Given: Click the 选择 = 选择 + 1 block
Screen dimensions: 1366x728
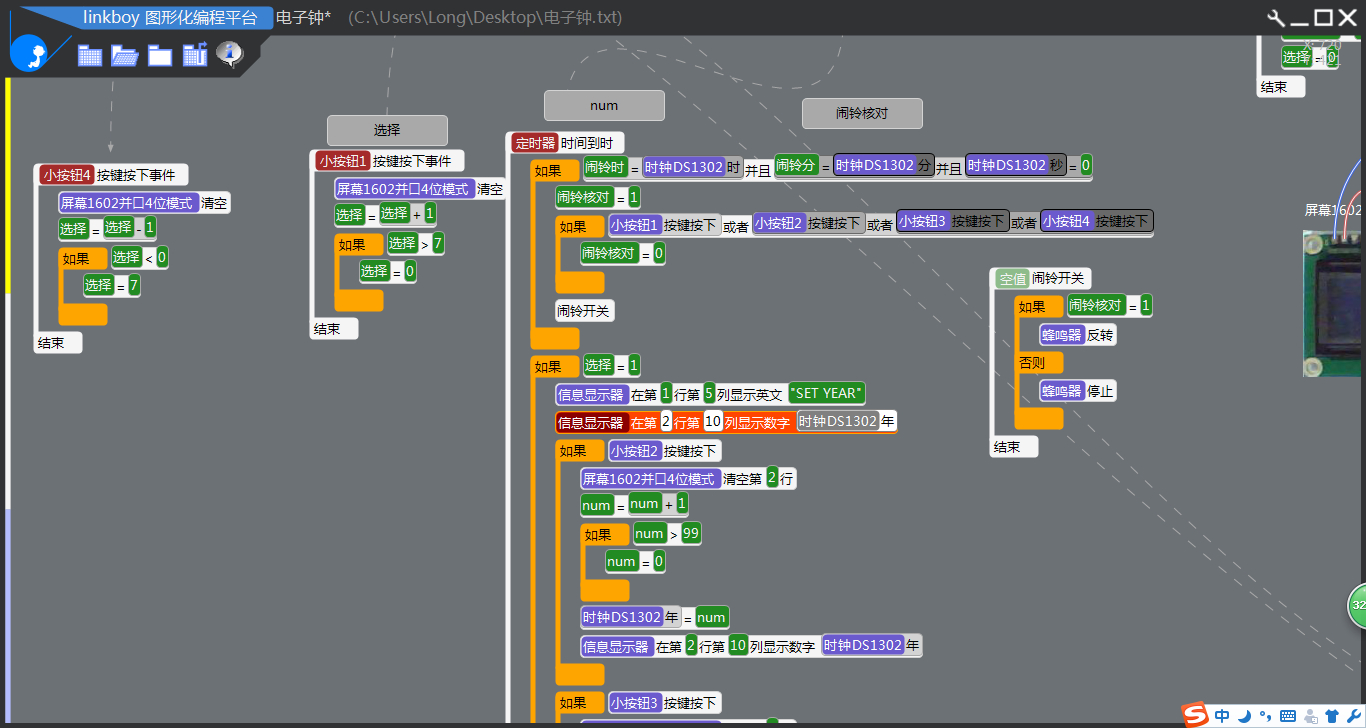Looking at the screenshot, I should tap(386, 214).
